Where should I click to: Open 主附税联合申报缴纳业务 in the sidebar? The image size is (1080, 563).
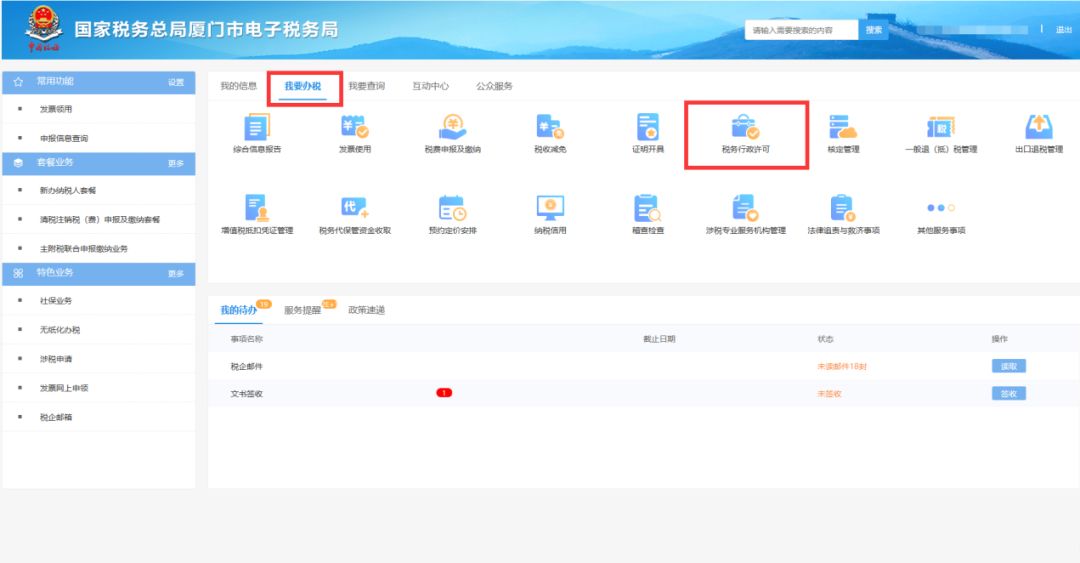pyautogui.click(x=83, y=249)
